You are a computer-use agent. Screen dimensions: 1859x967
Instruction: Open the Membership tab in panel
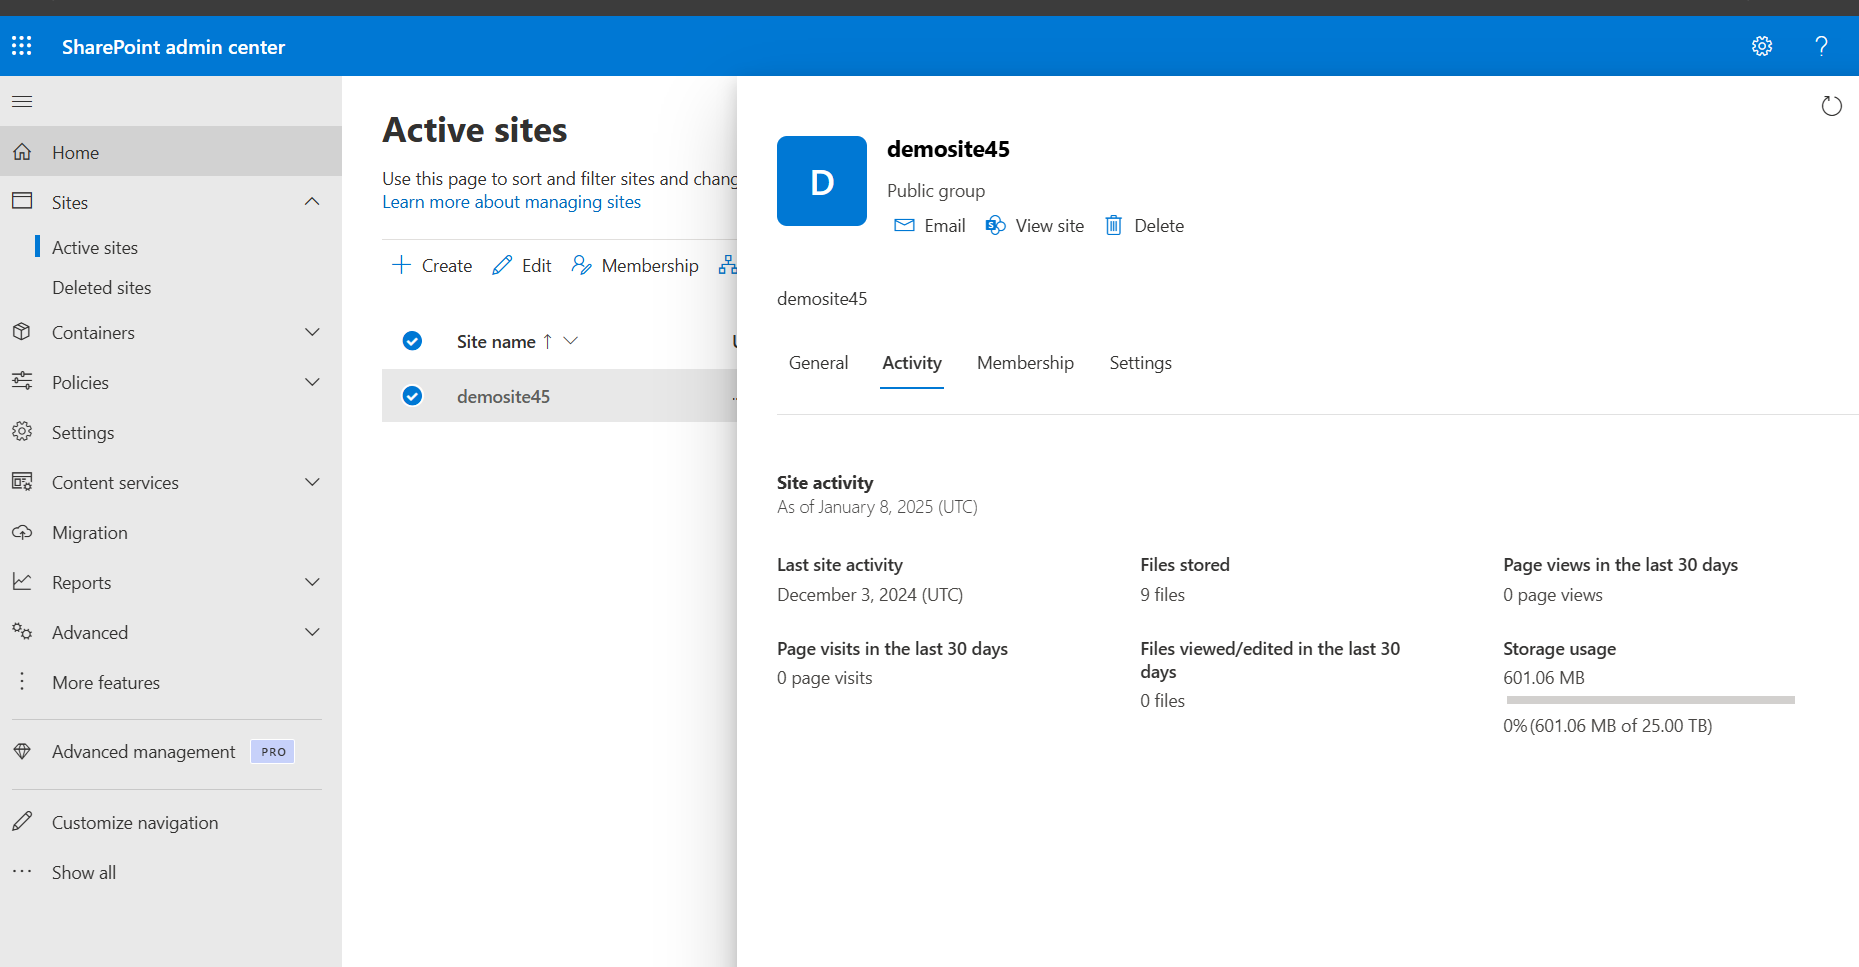tap(1025, 363)
